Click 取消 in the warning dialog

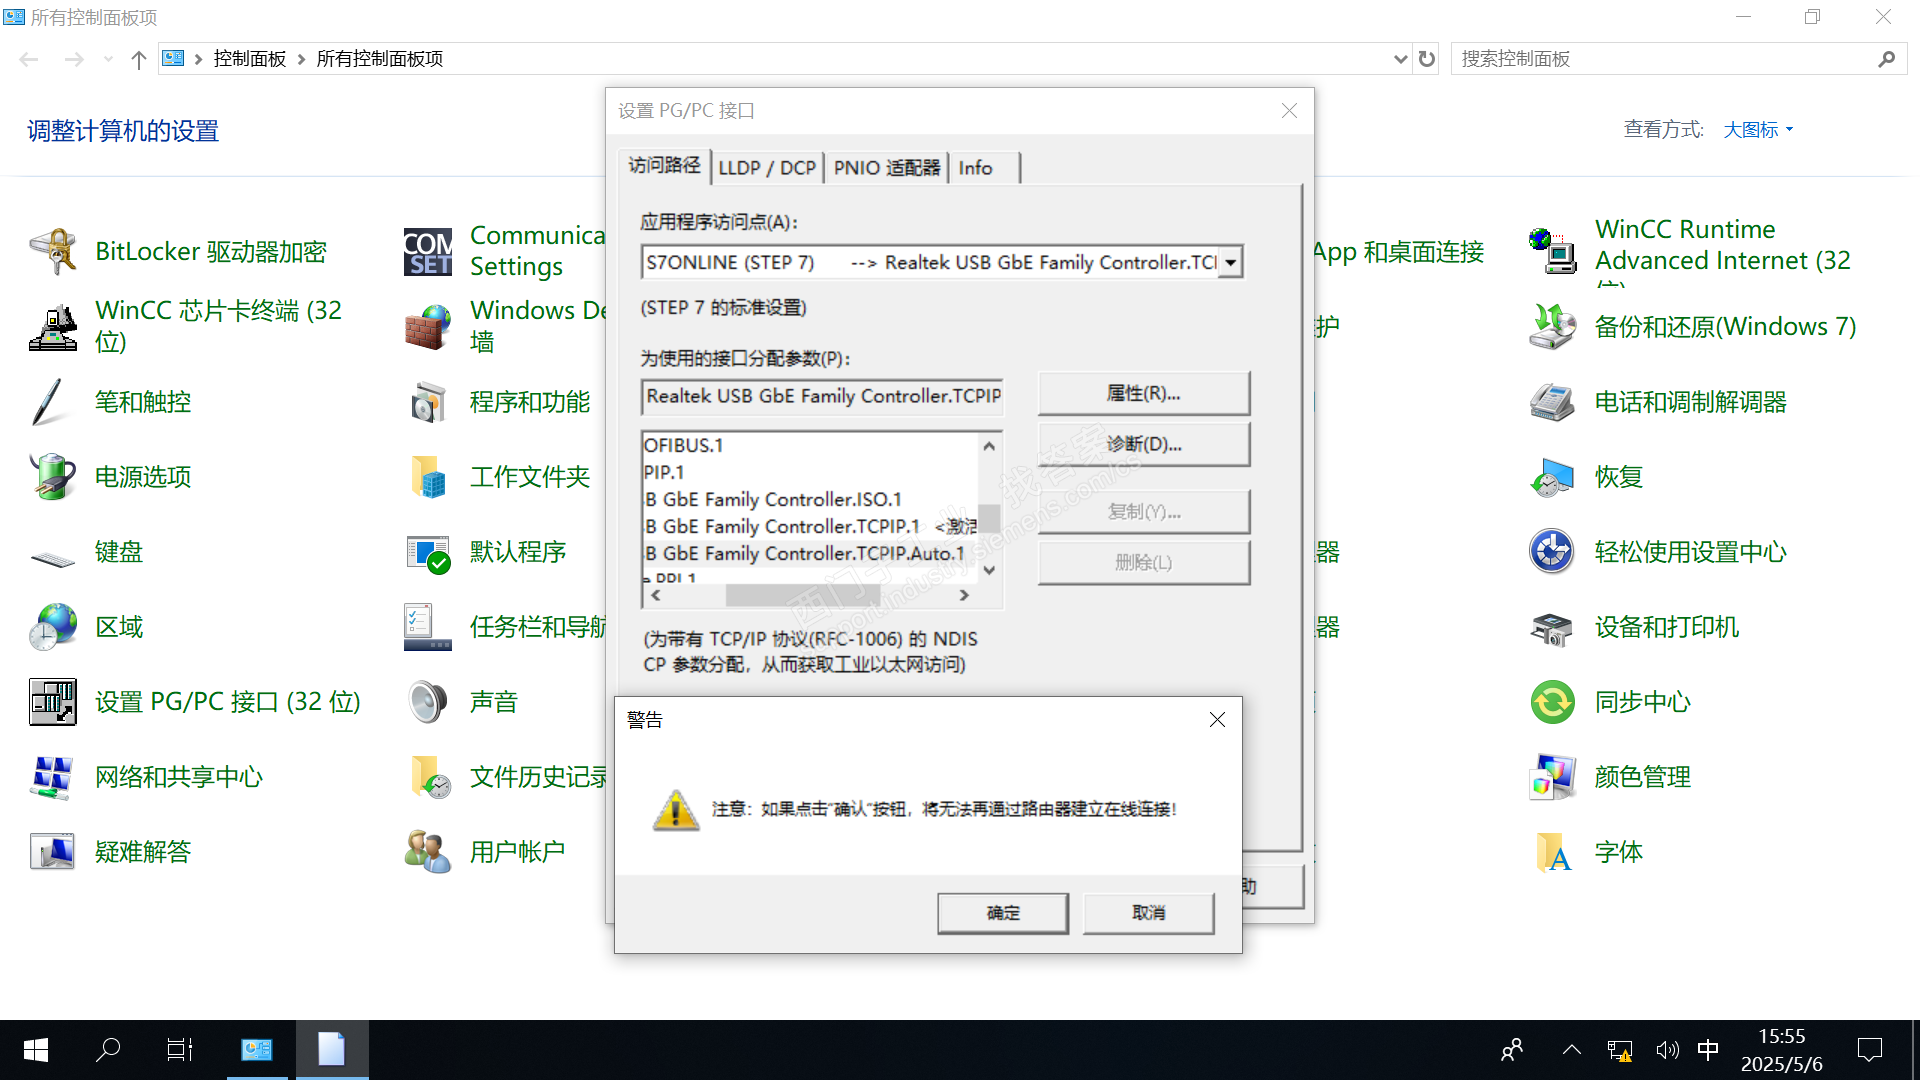1148,913
